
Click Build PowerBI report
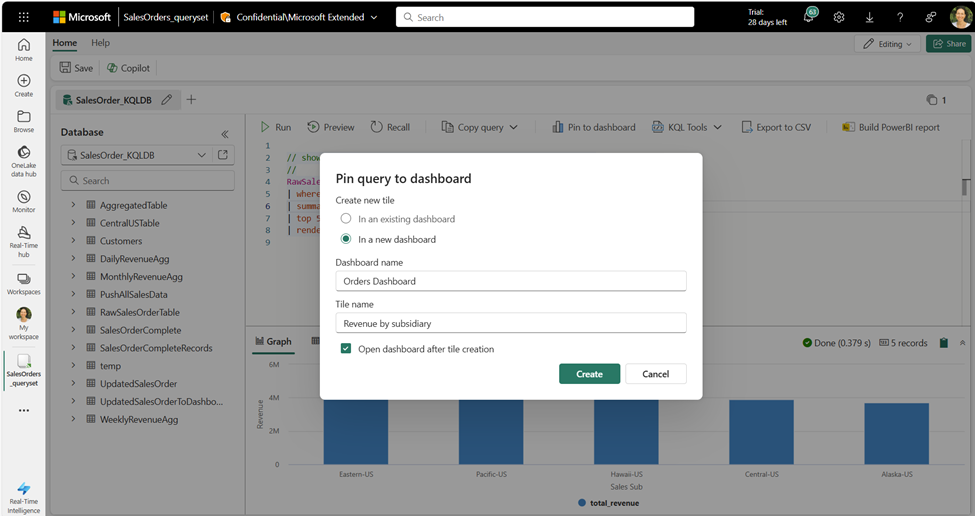tap(891, 127)
